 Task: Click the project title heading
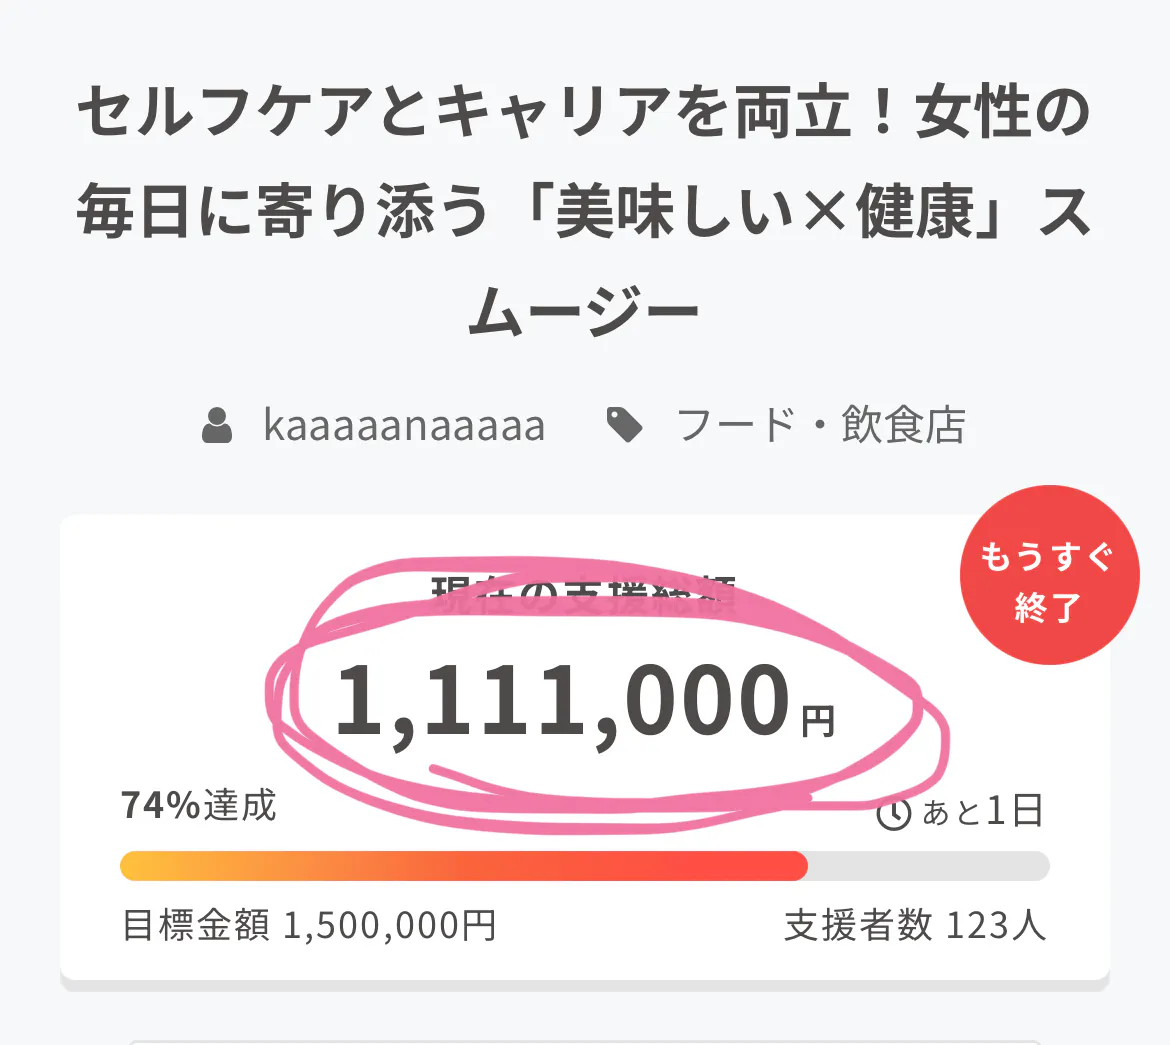tap(584, 213)
